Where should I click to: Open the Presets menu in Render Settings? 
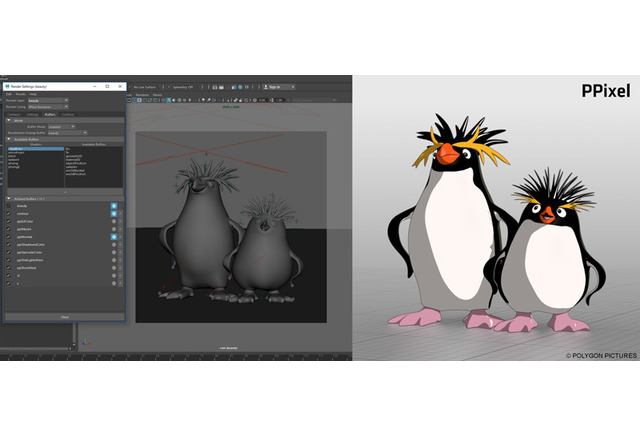coord(20,93)
